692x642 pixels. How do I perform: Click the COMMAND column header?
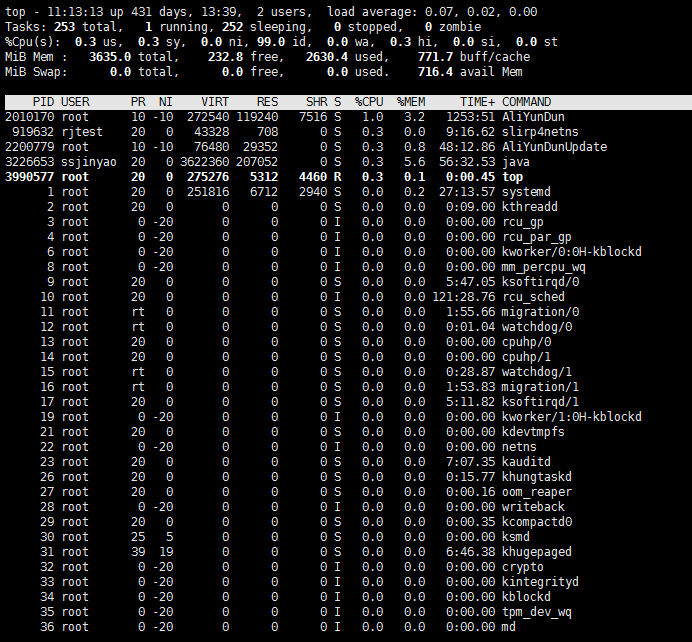[x=527, y=102]
